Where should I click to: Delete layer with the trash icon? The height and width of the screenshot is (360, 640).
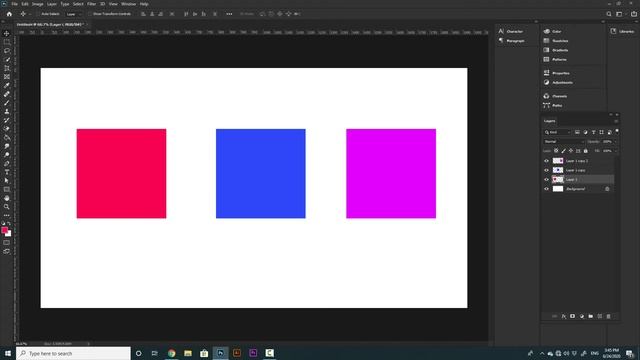pyautogui.click(x=609, y=316)
